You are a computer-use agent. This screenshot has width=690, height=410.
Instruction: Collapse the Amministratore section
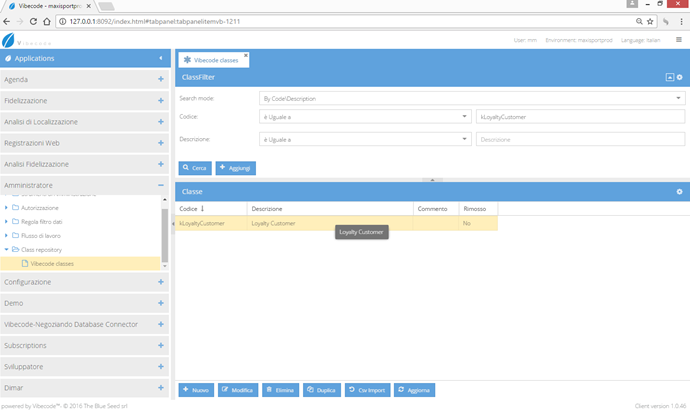click(x=161, y=185)
